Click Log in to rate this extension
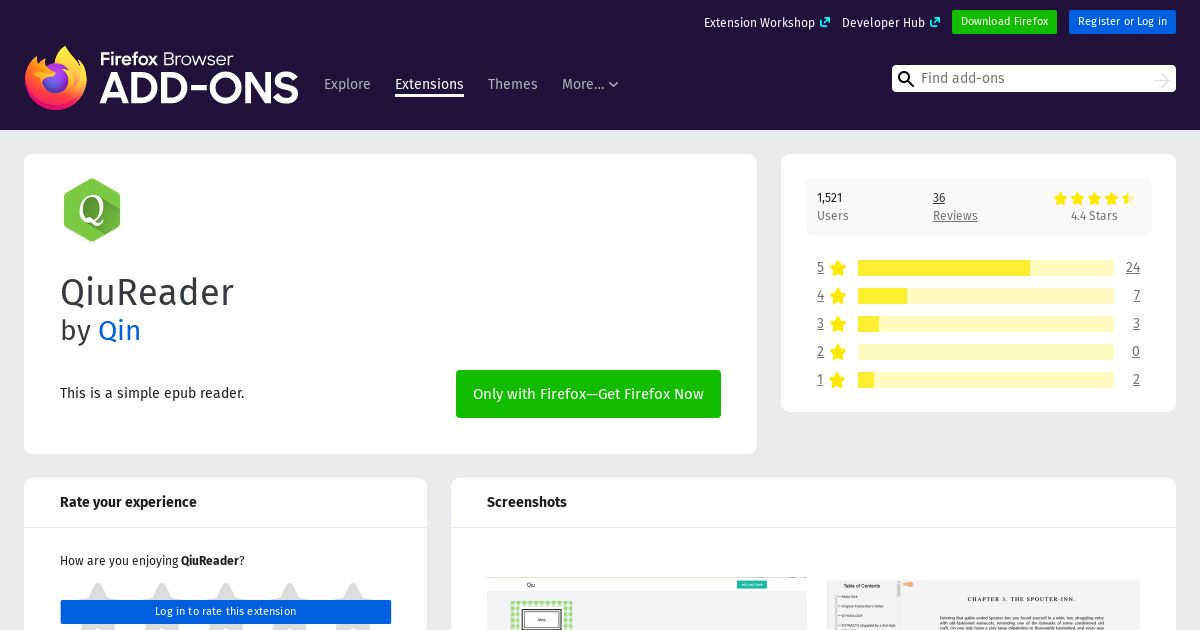Image resolution: width=1200 pixels, height=630 pixels. click(226, 612)
